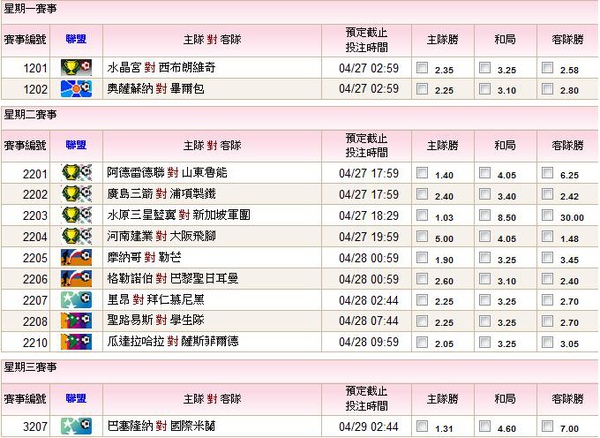Click league icon for match 2210
This screenshot has width=600, height=438.
(x=76, y=342)
